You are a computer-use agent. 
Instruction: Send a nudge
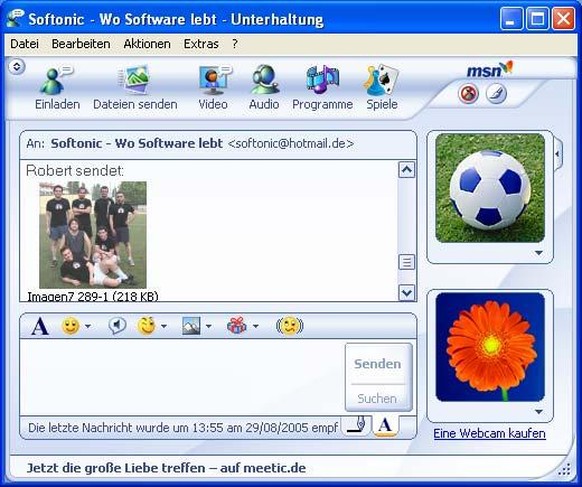[x=290, y=326]
